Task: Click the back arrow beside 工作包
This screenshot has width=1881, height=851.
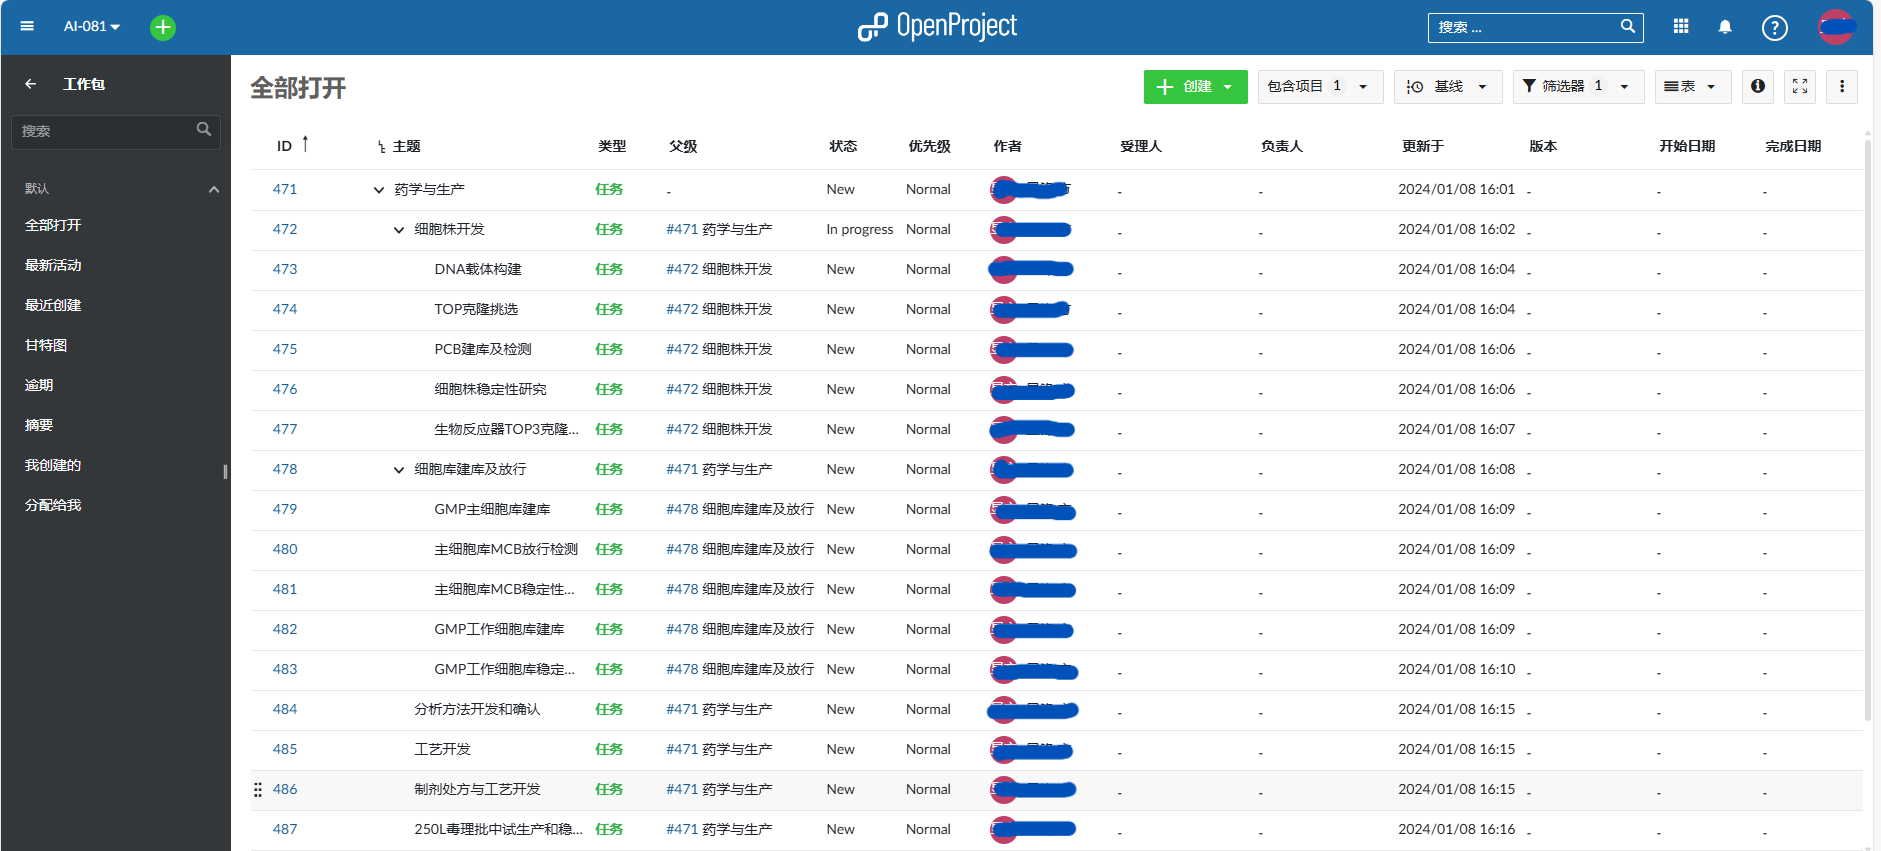Action: pos(31,84)
